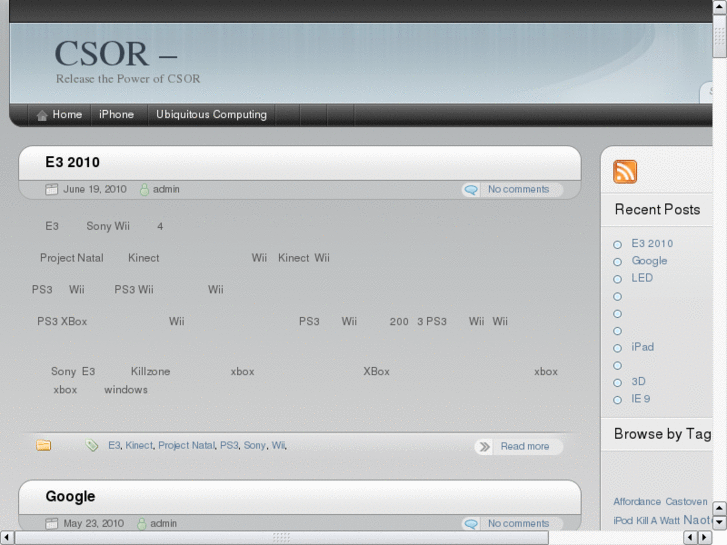The height and width of the screenshot is (545, 727).
Task: Select the PS3 tag link
Action: coord(229,445)
